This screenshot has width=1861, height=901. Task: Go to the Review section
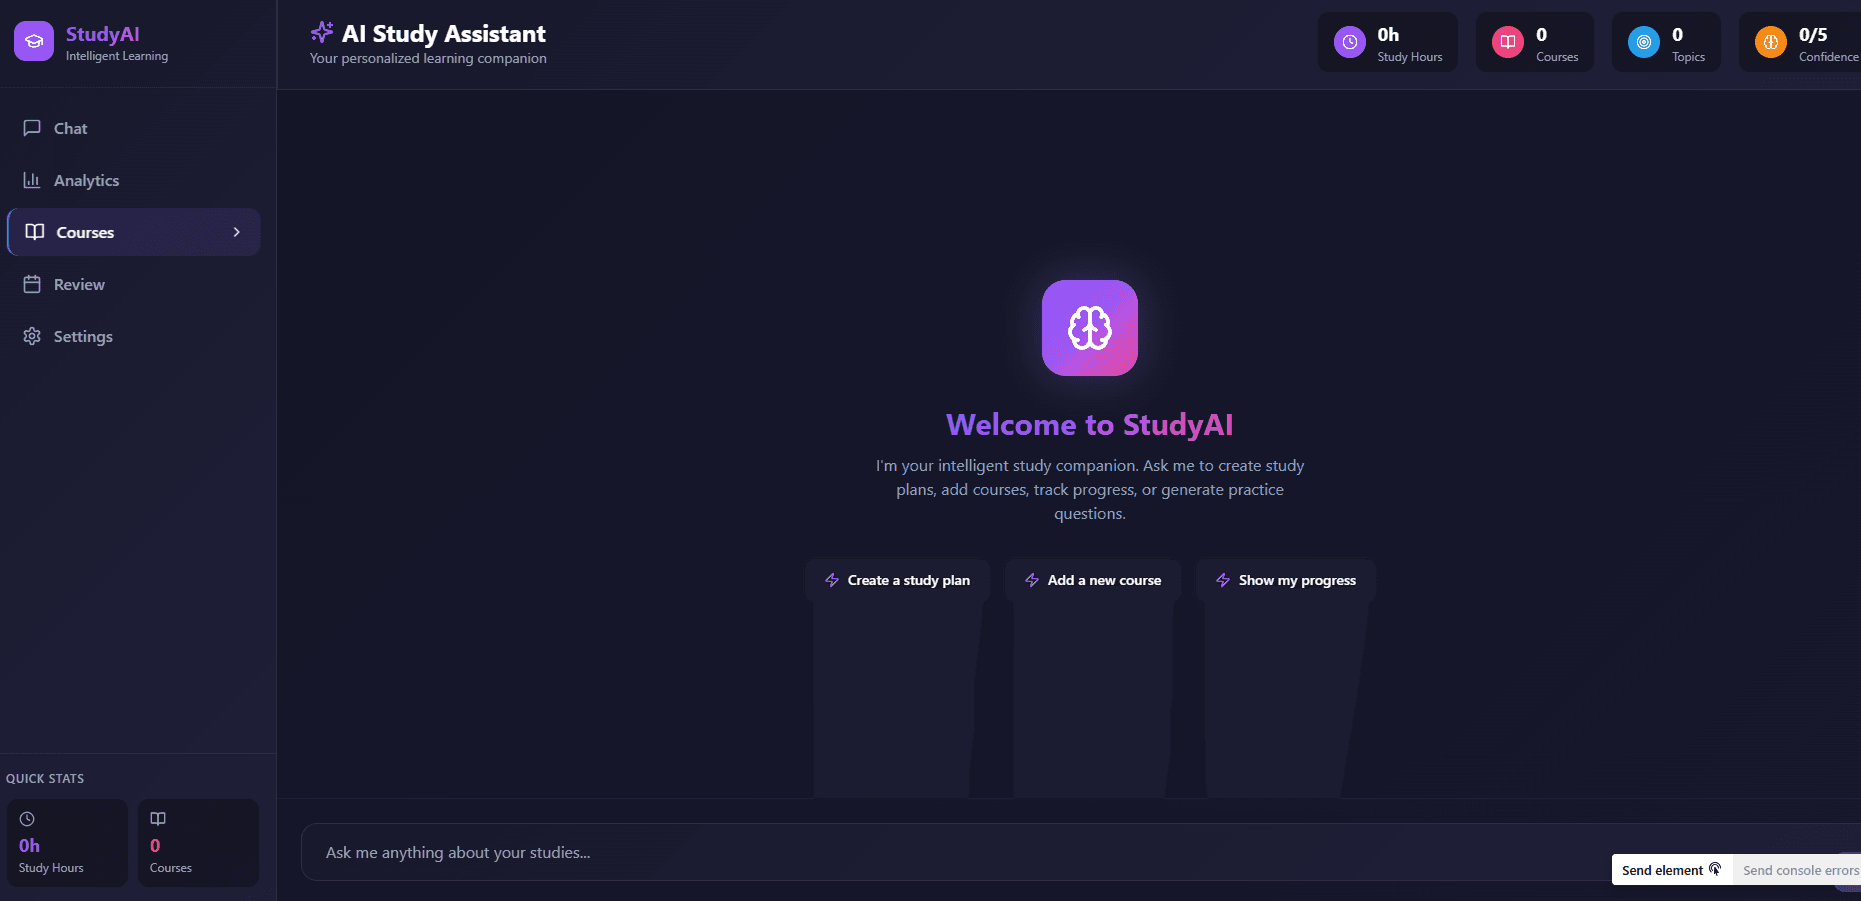[79, 284]
